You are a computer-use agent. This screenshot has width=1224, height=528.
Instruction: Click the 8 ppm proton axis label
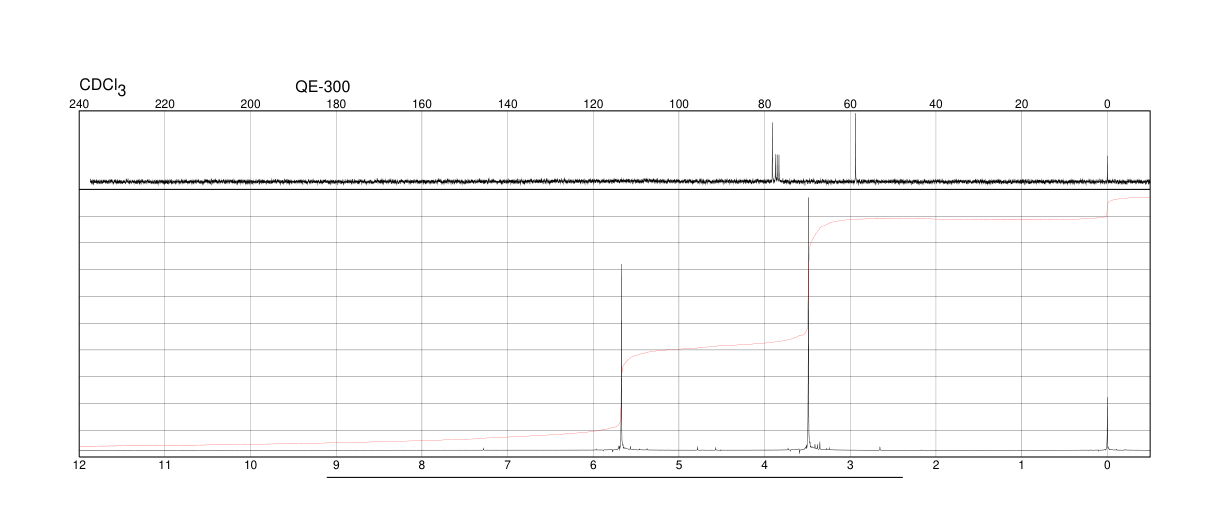pyautogui.click(x=422, y=466)
